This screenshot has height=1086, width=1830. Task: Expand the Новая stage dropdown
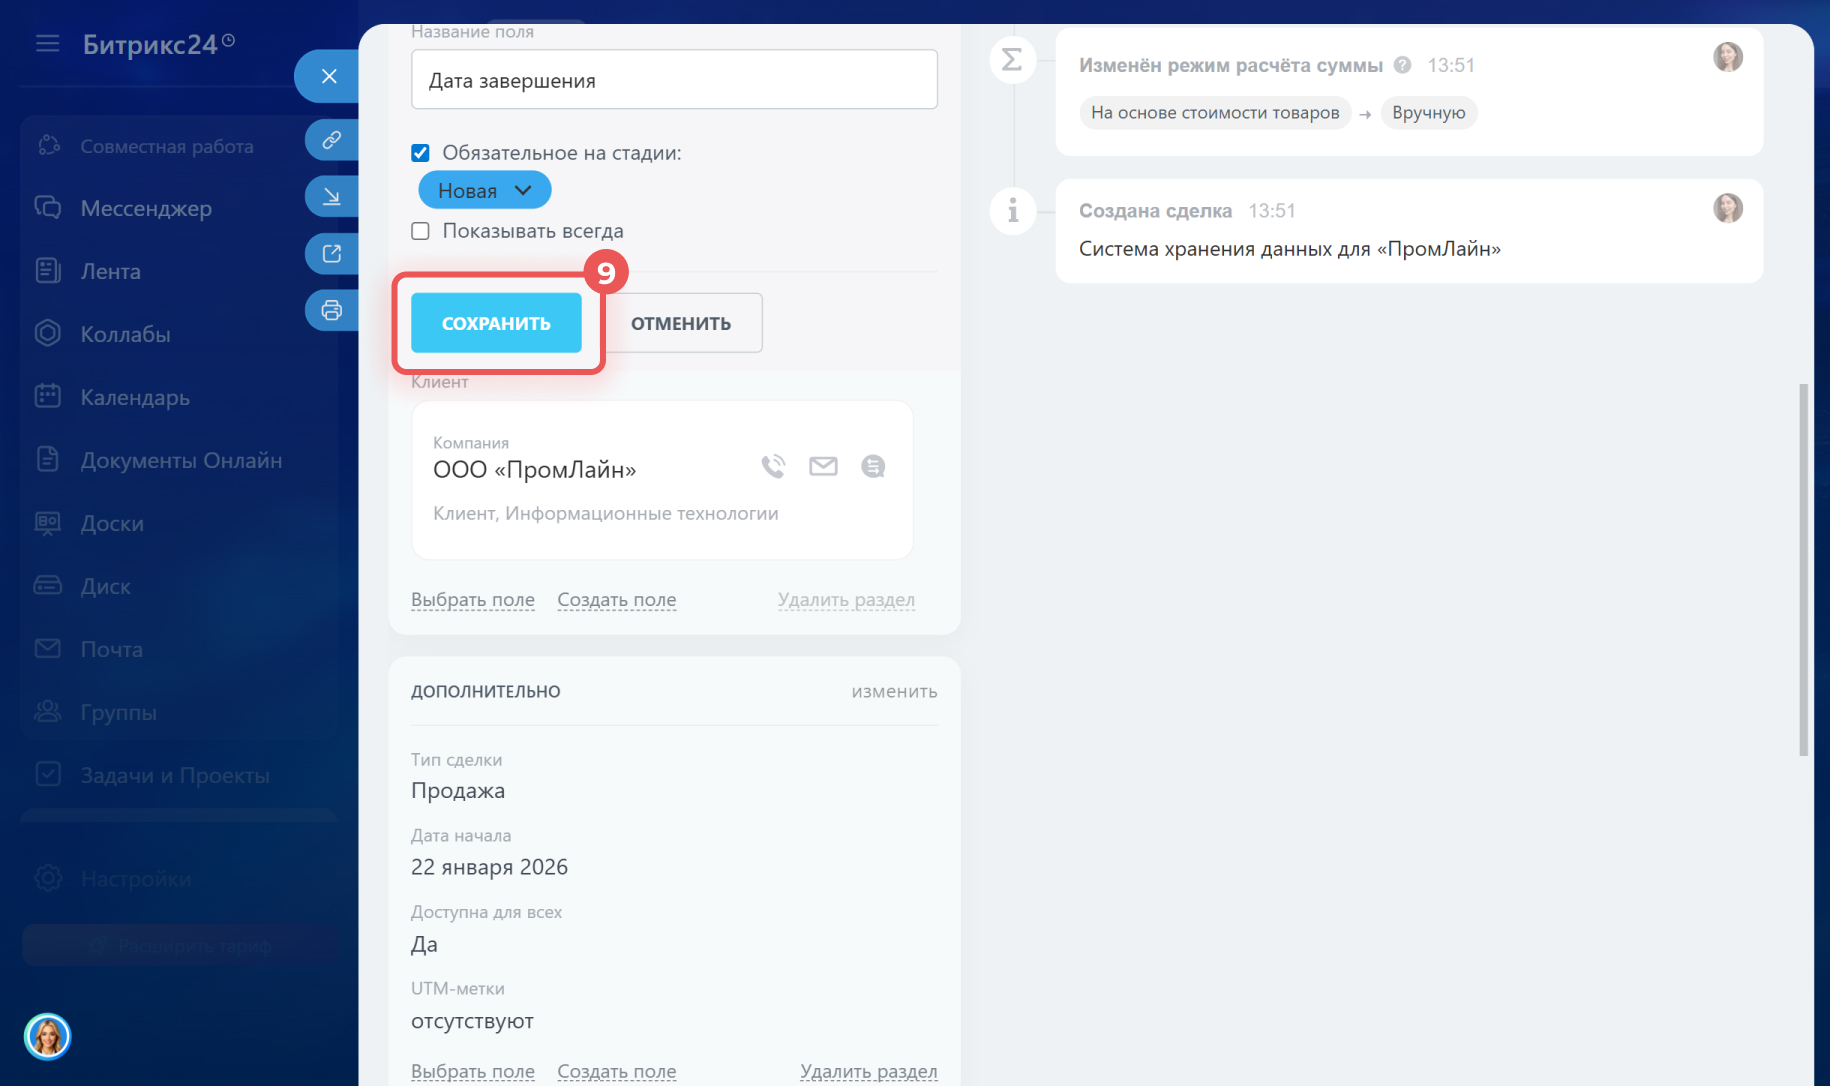point(485,190)
